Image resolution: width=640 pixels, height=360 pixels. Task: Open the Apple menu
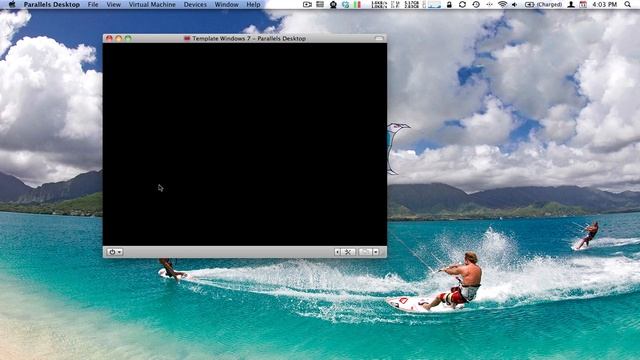pyautogui.click(x=12, y=4)
